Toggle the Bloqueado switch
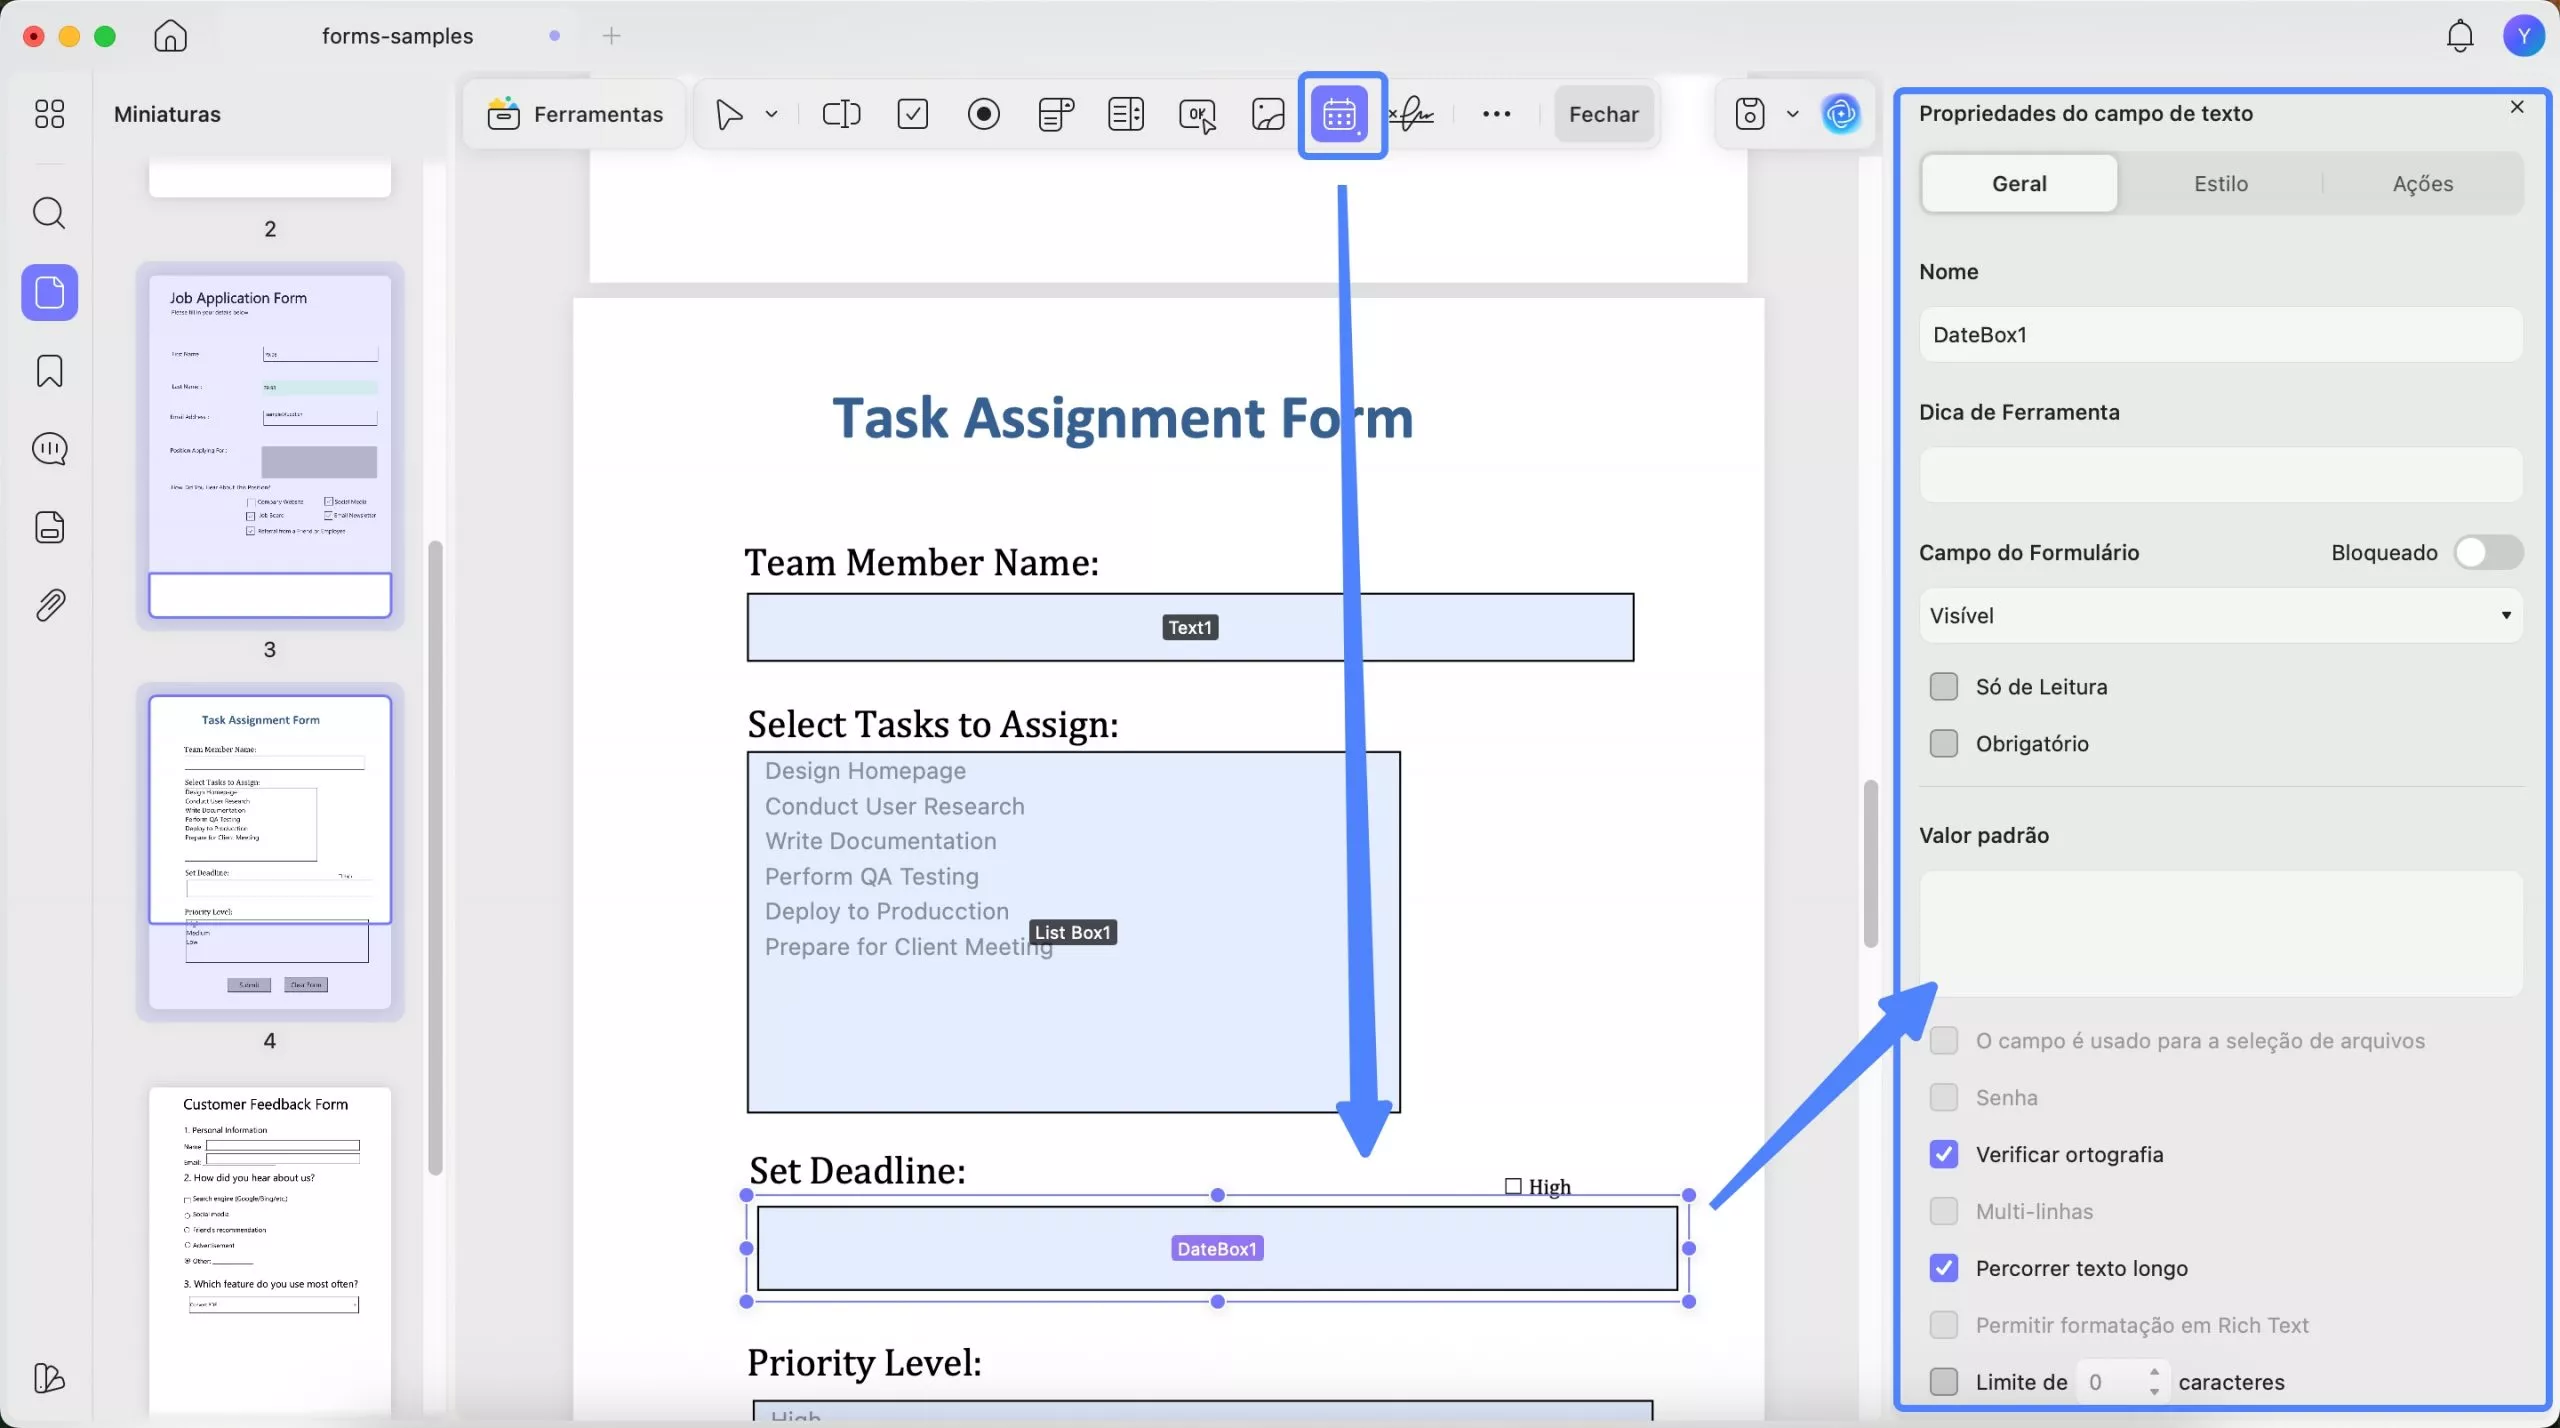Screen dimensions: 2560x1428 coord(2488,552)
